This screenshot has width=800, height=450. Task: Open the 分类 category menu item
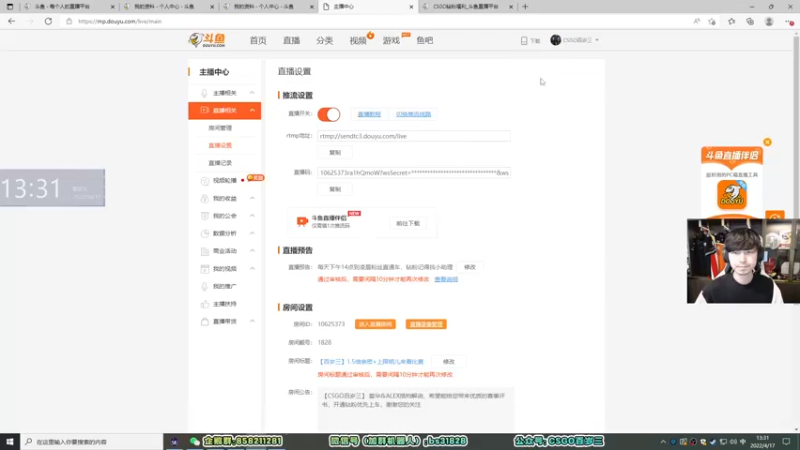pos(324,40)
